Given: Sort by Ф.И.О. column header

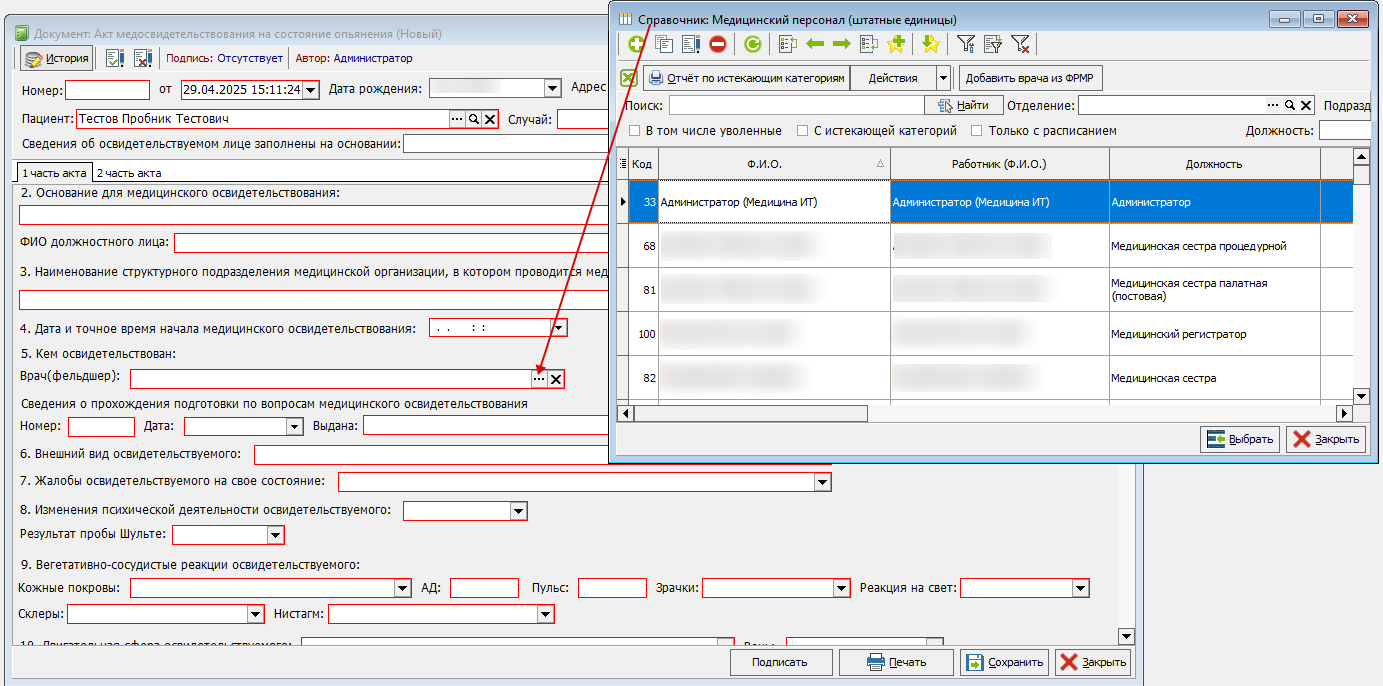Looking at the screenshot, I should (774, 163).
